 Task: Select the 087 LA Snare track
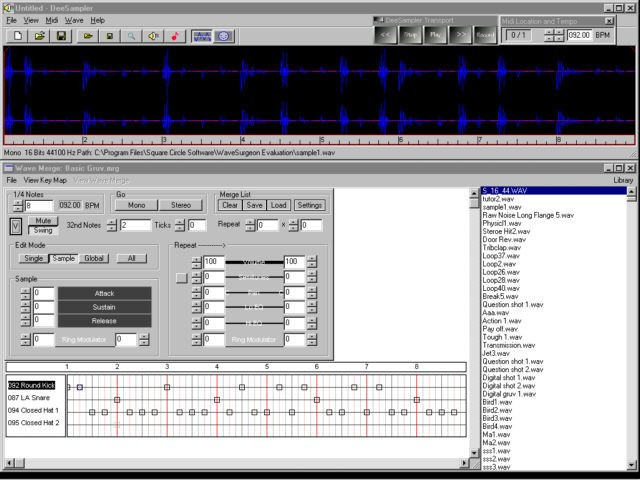coord(29,398)
